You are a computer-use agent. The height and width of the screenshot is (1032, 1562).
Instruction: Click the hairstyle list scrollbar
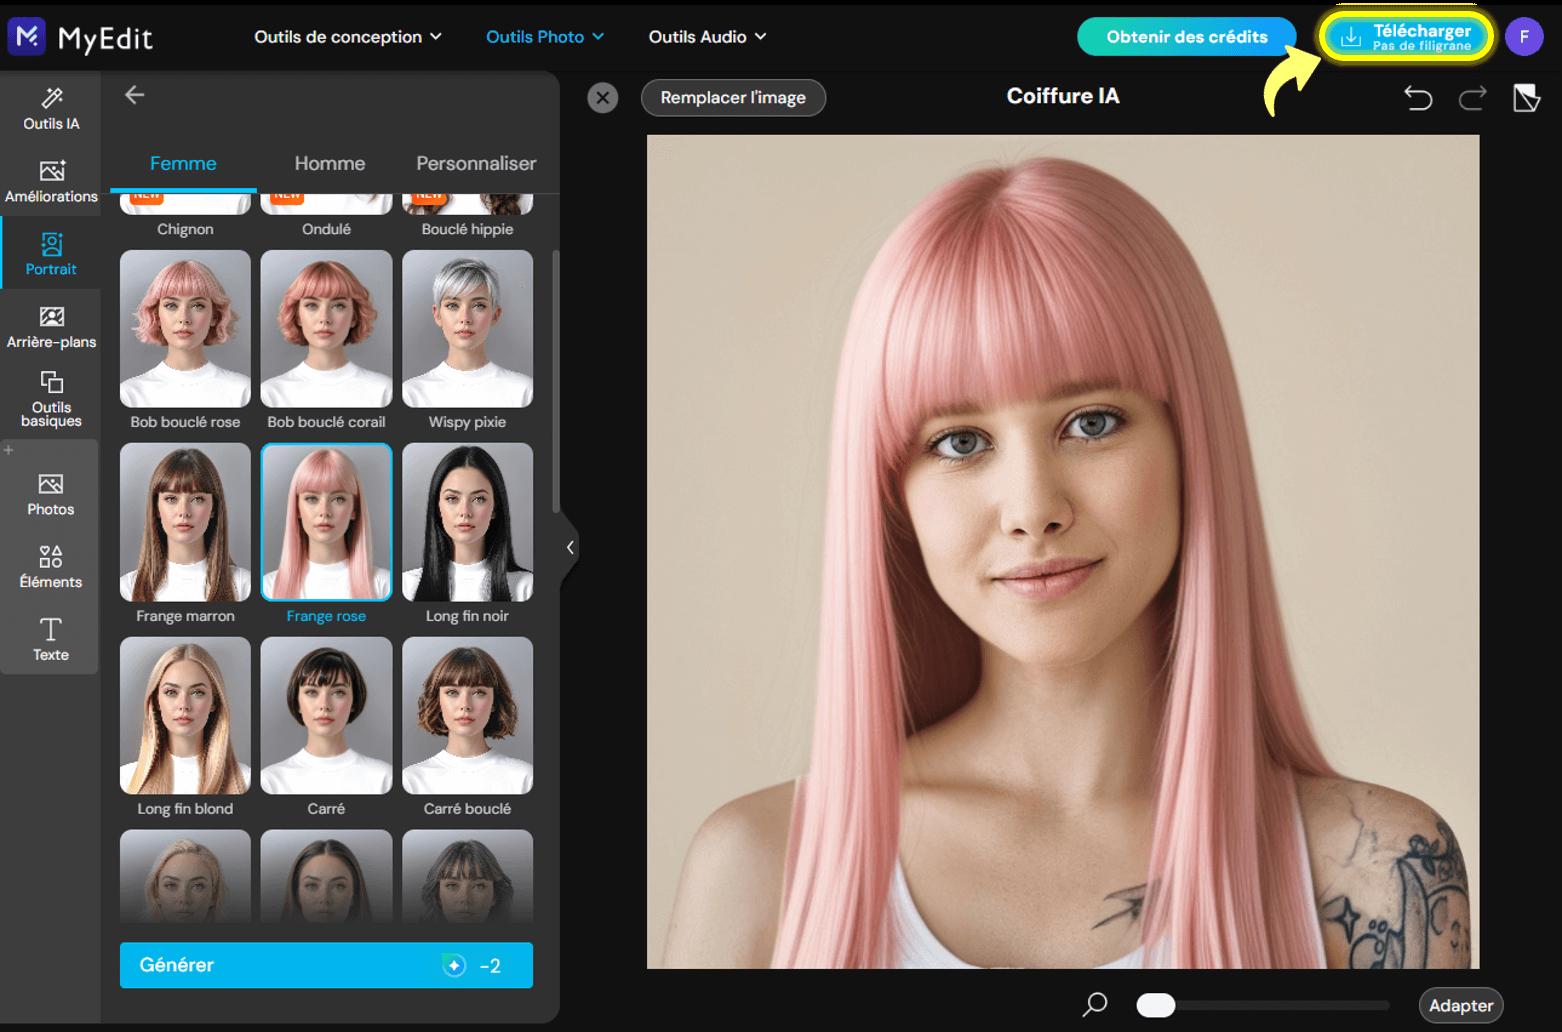coord(555,382)
